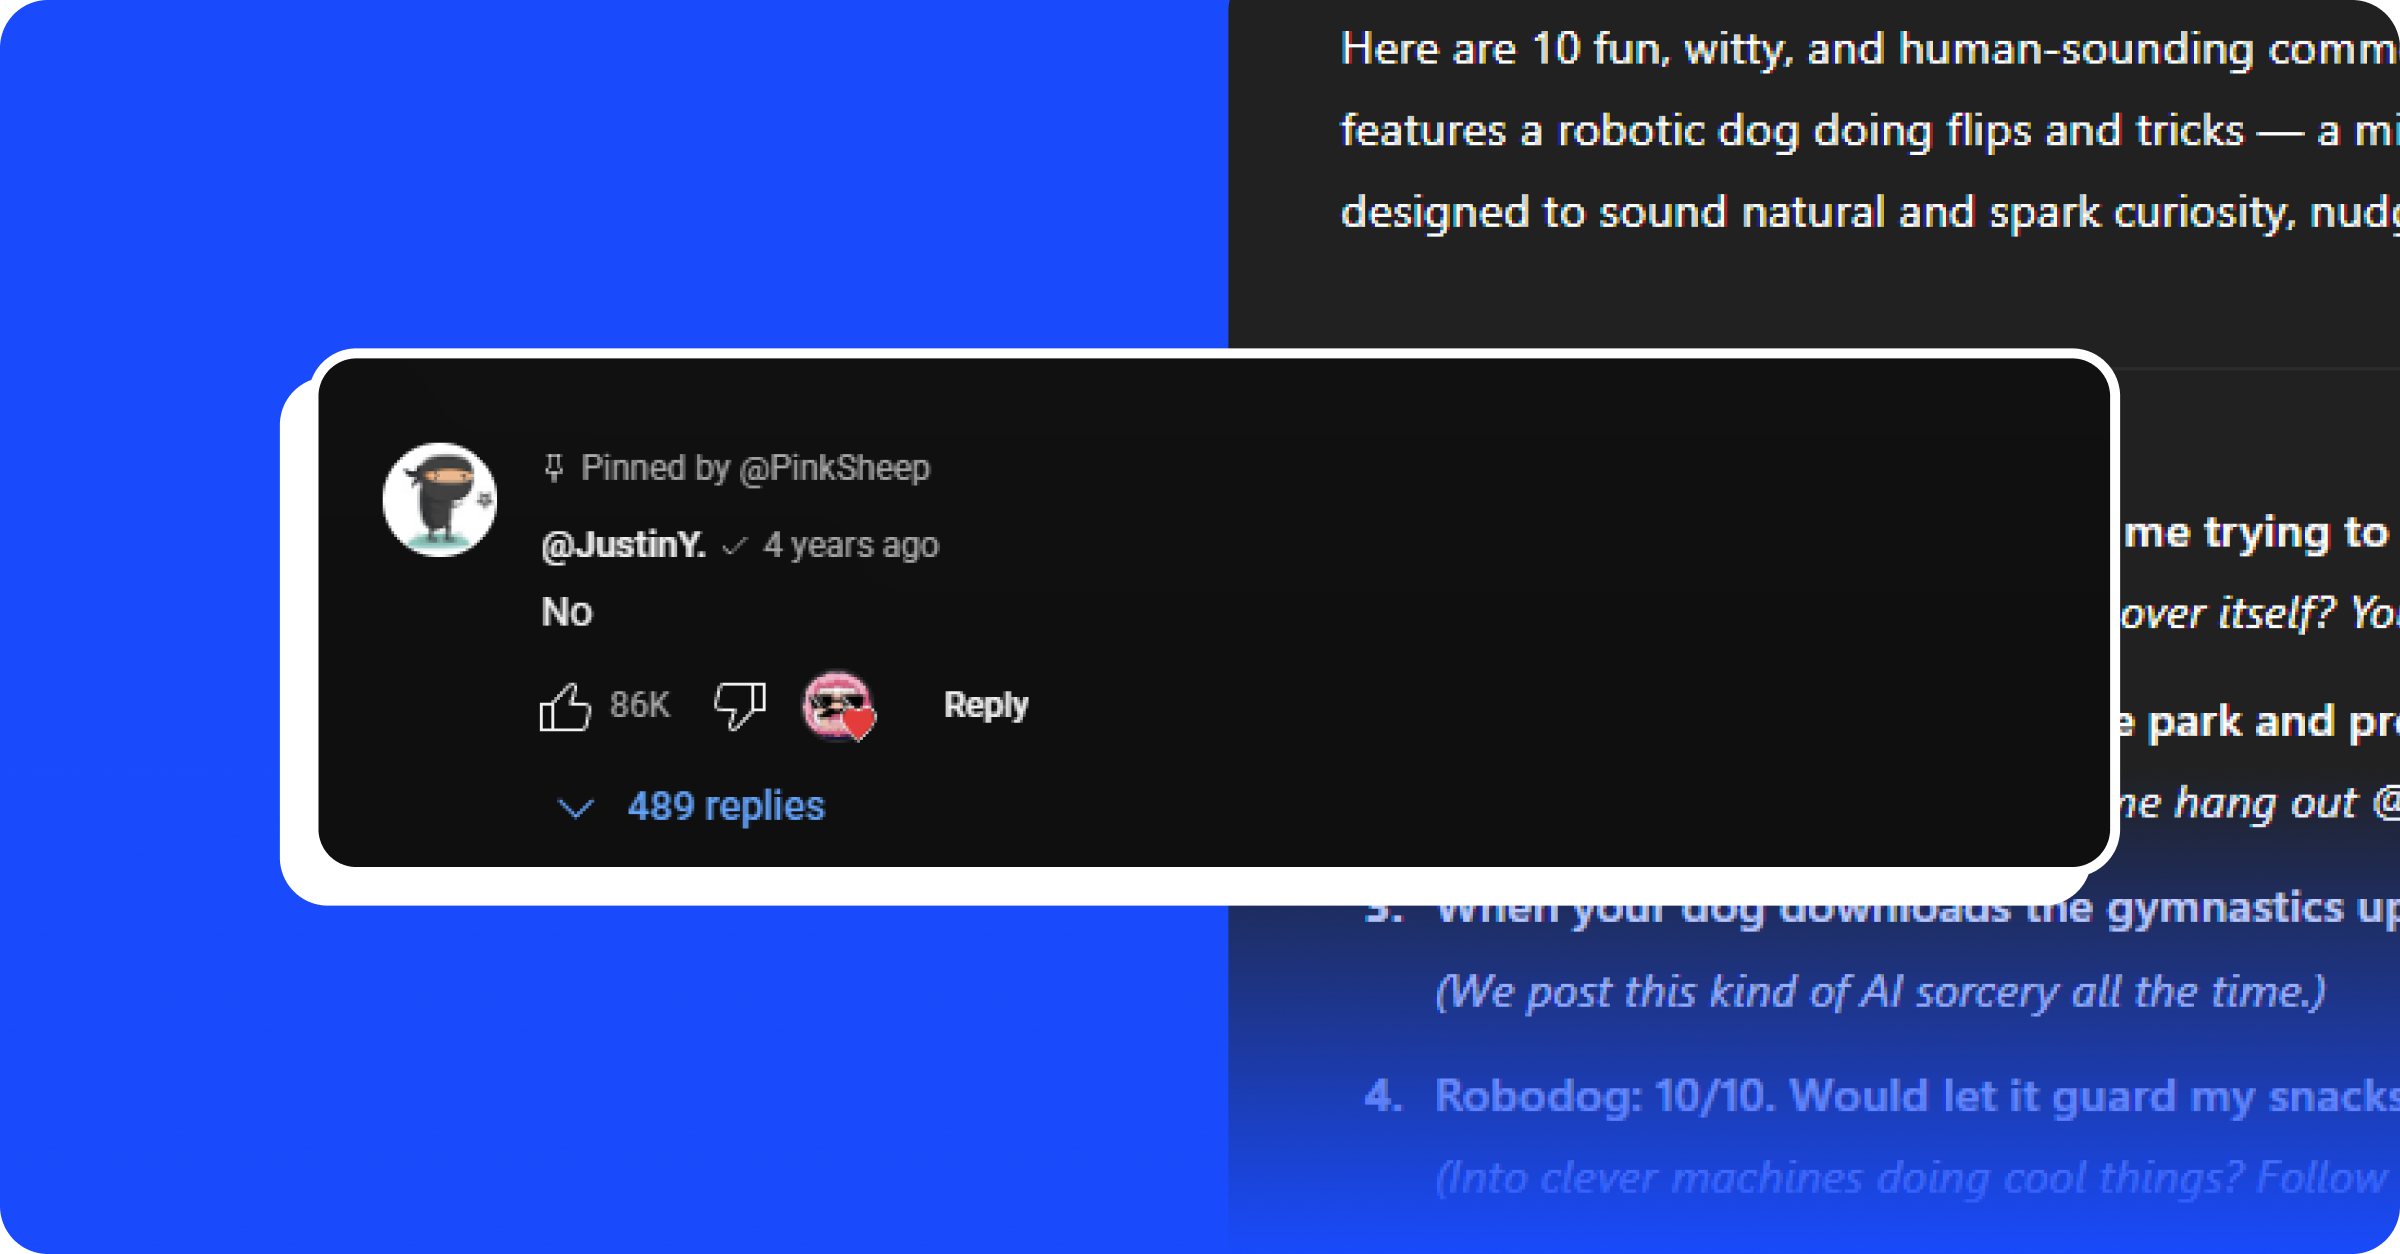Viewport: 2400px width, 1254px height.
Task: Click the 'Into clever machines' italic line
Action: coord(1916,1178)
